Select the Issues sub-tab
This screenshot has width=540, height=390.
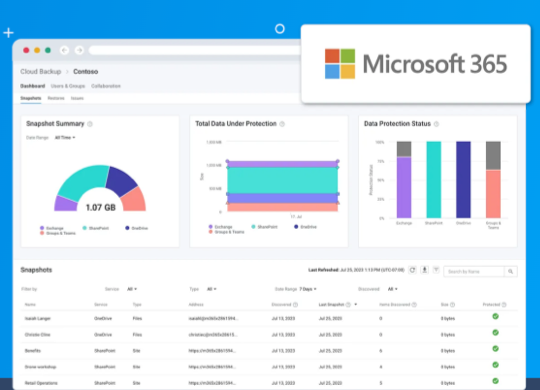pyautogui.click(x=77, y=99)
